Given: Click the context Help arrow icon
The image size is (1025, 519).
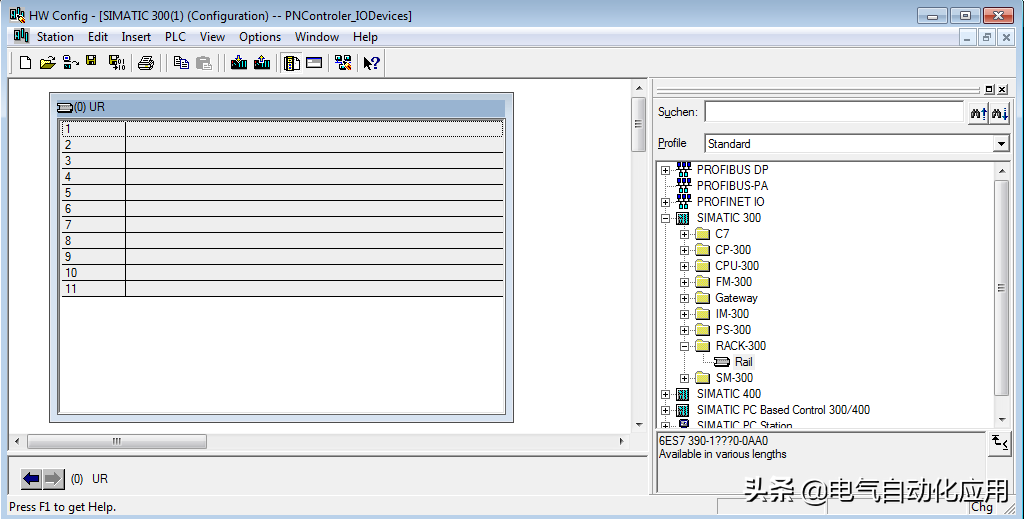Looking at the screenshot, I should point(371,63).
